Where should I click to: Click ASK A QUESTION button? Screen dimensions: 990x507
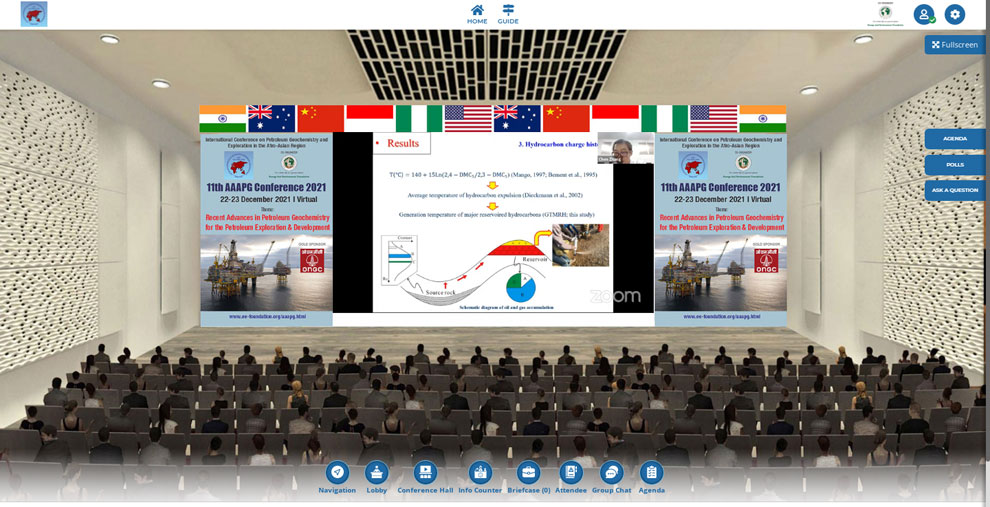click(x=955, y=190)
